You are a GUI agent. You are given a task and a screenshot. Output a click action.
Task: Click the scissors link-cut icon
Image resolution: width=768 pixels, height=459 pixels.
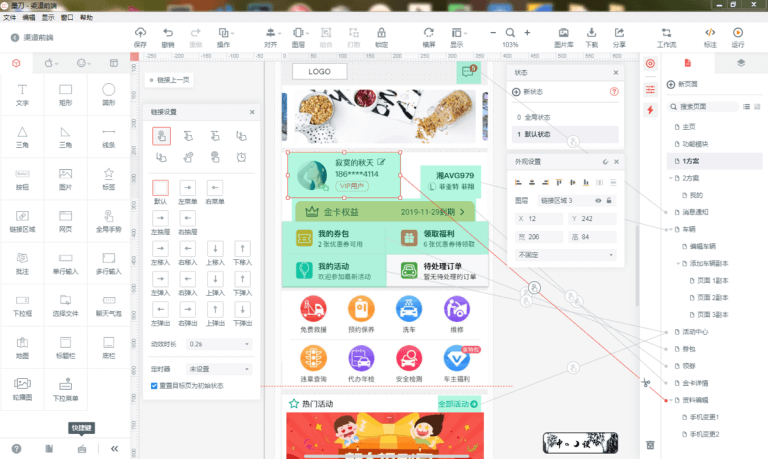pyautogui.click(x=646, y=383)
